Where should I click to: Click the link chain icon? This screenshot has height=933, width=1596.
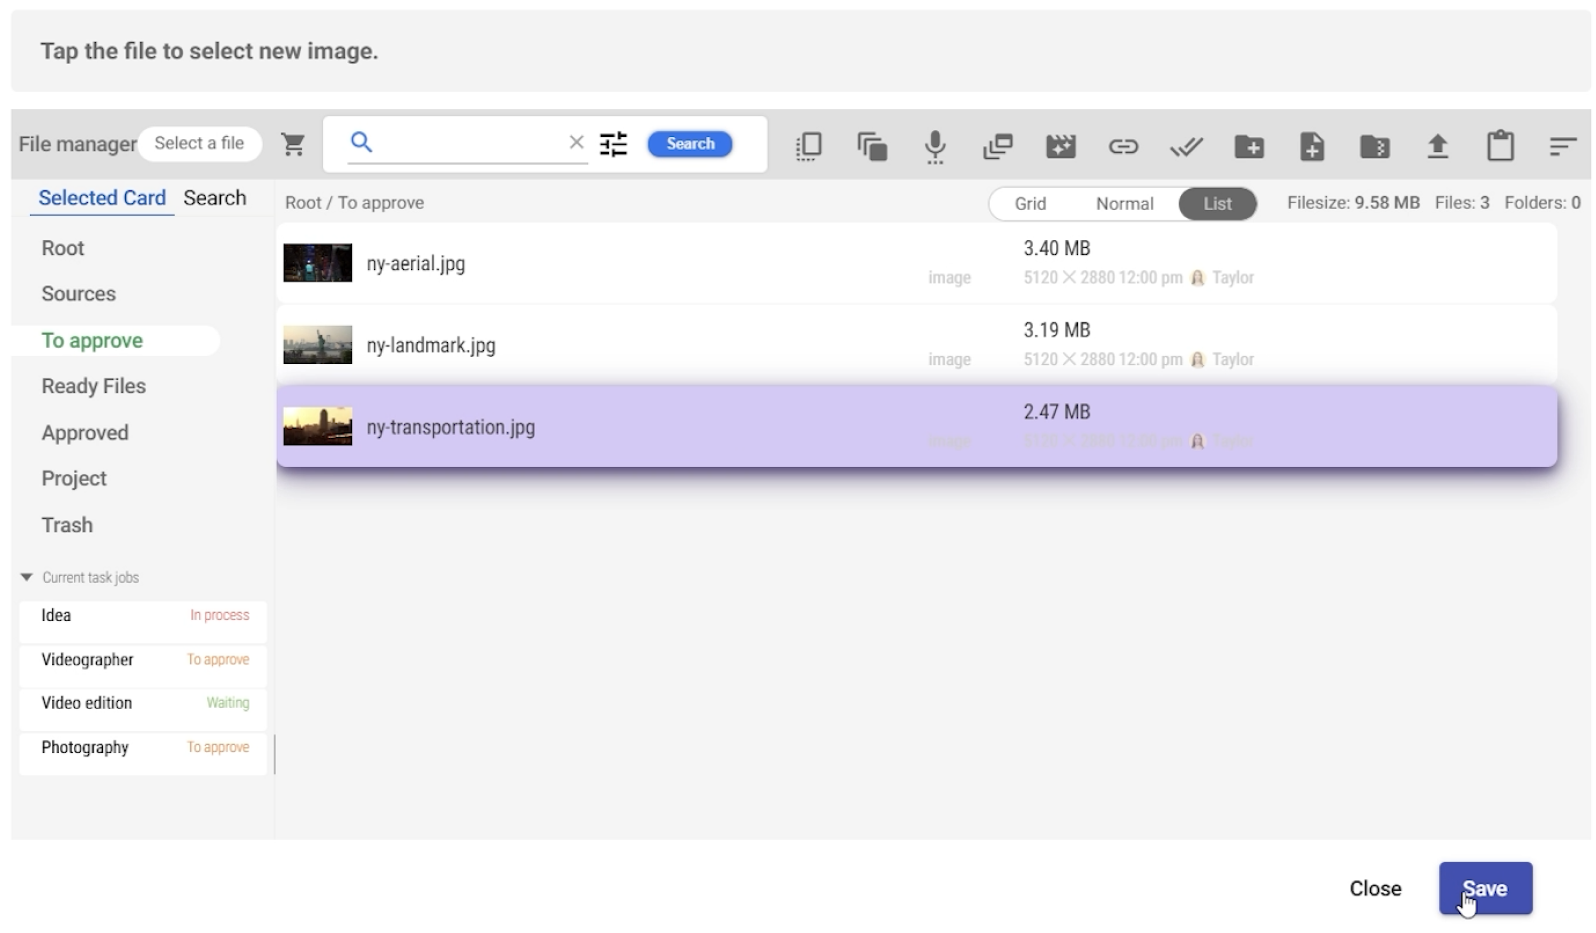coord(1123,147)
